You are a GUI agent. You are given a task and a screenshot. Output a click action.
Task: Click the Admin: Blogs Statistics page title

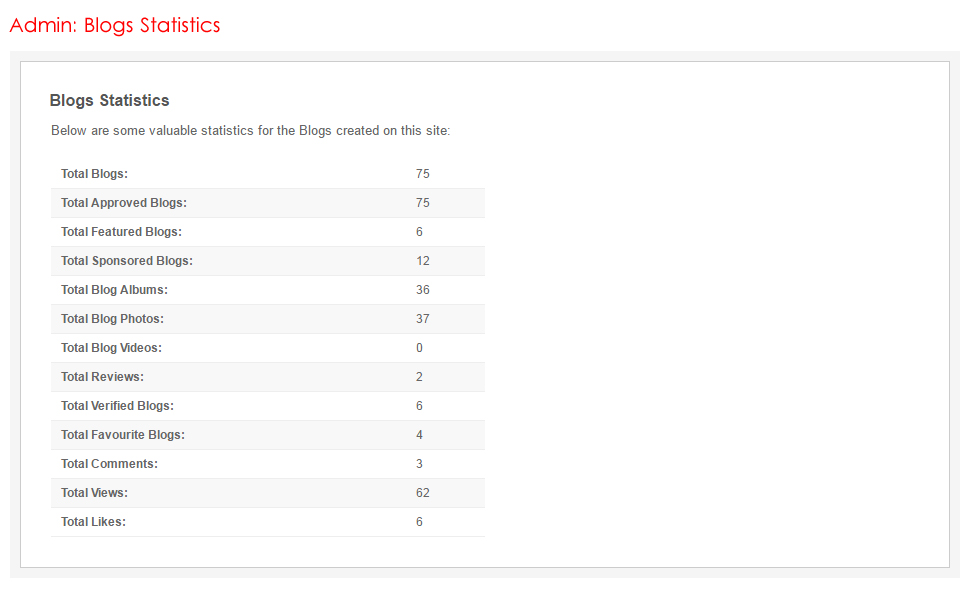click(115, 26)
